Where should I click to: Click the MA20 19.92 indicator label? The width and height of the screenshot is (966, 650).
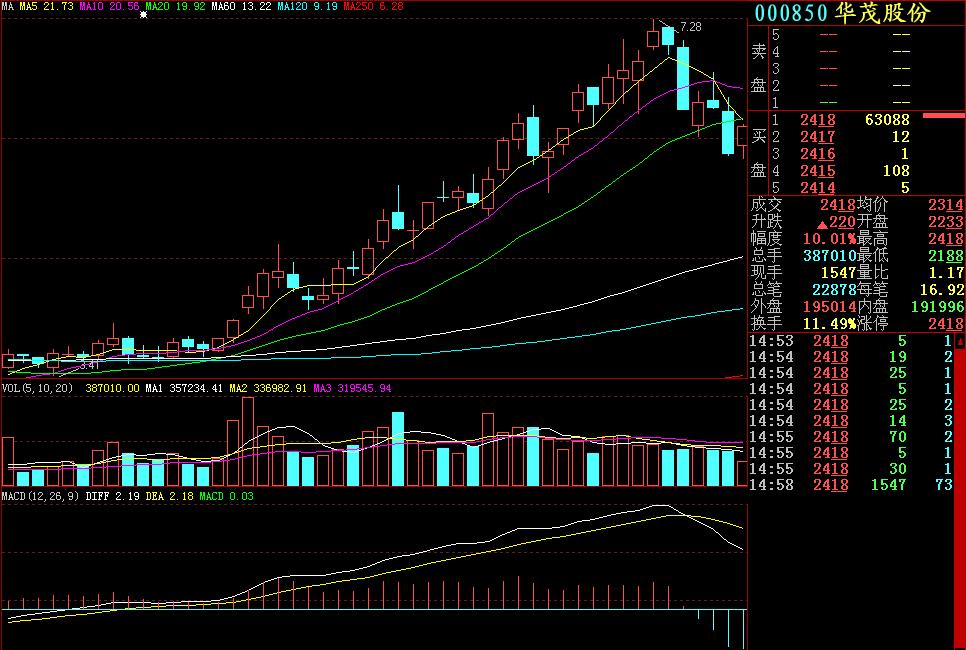175,6
